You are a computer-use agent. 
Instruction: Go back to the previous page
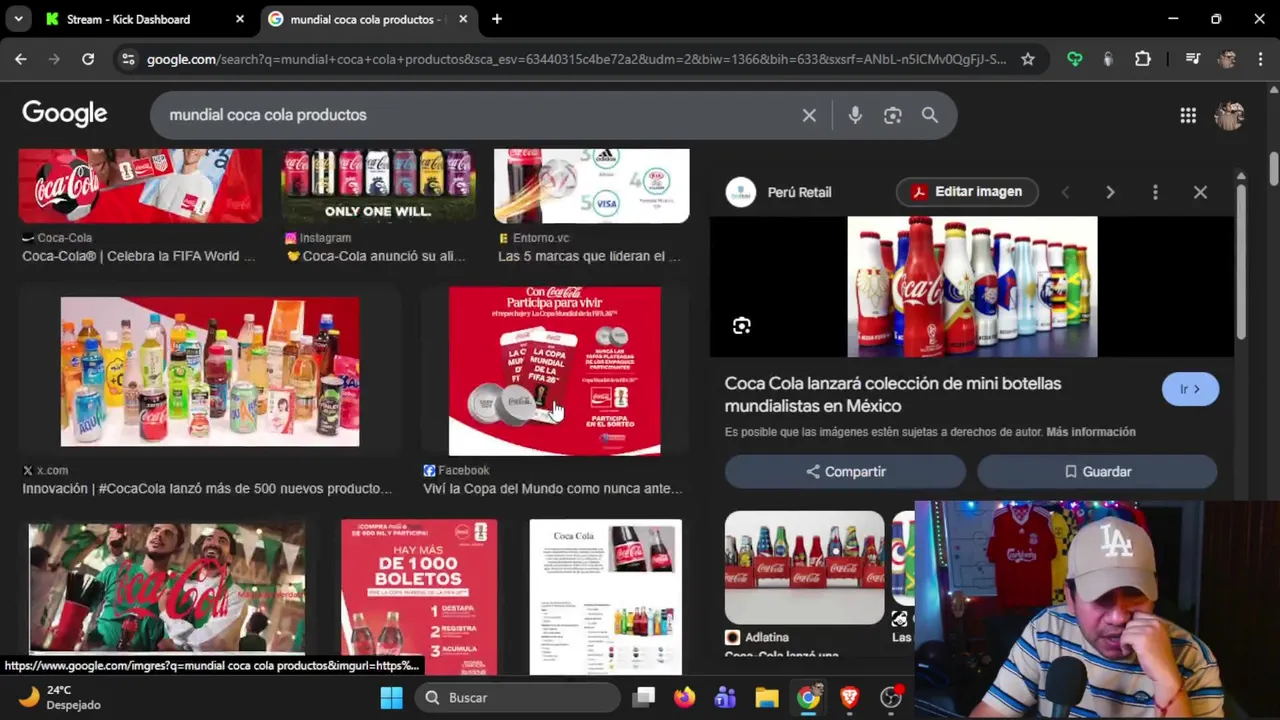click(x=21, y=59)
